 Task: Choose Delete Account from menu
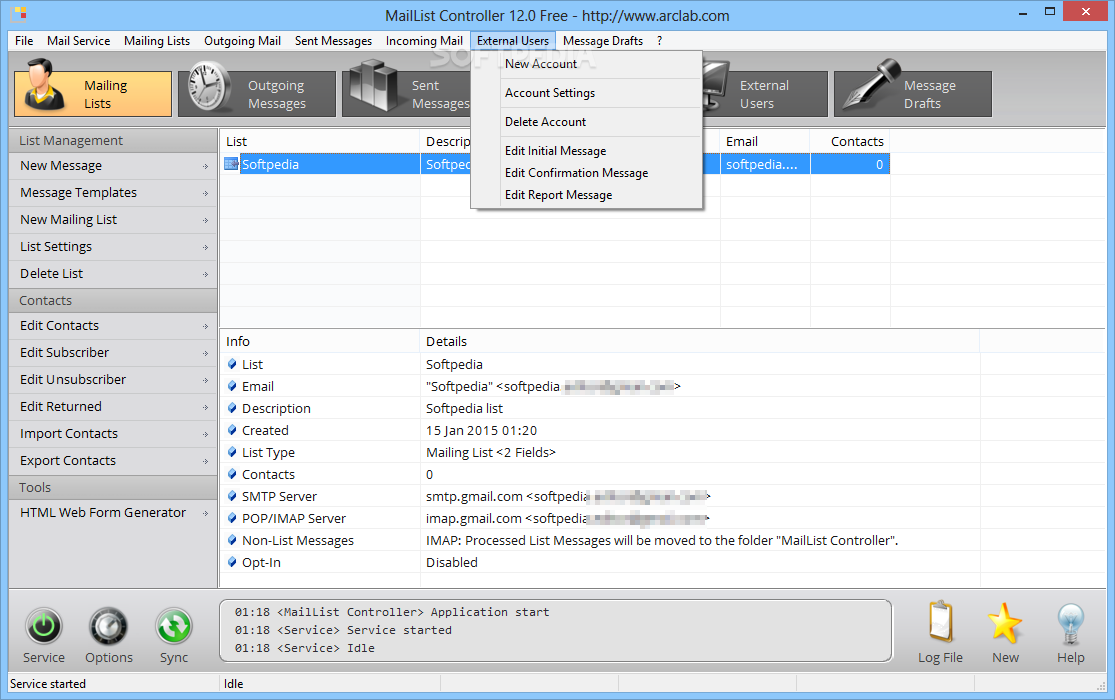click(587, 122)
